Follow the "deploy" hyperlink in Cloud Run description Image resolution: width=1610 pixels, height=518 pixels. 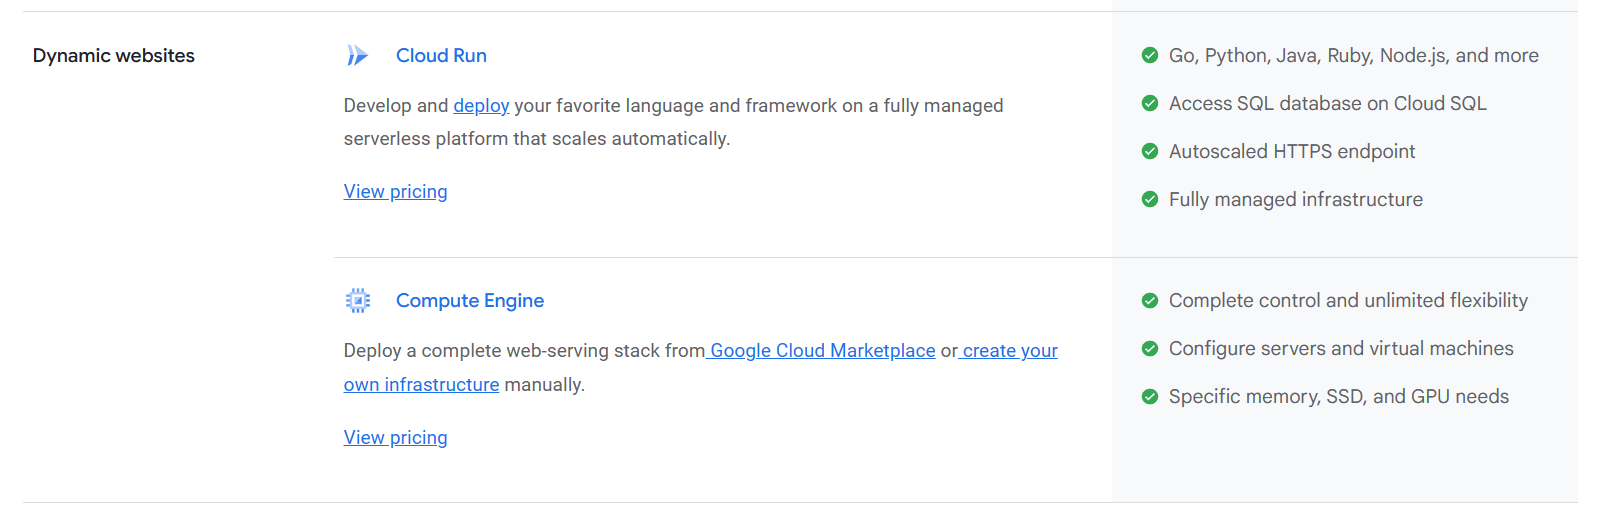(x=481, y=106)
